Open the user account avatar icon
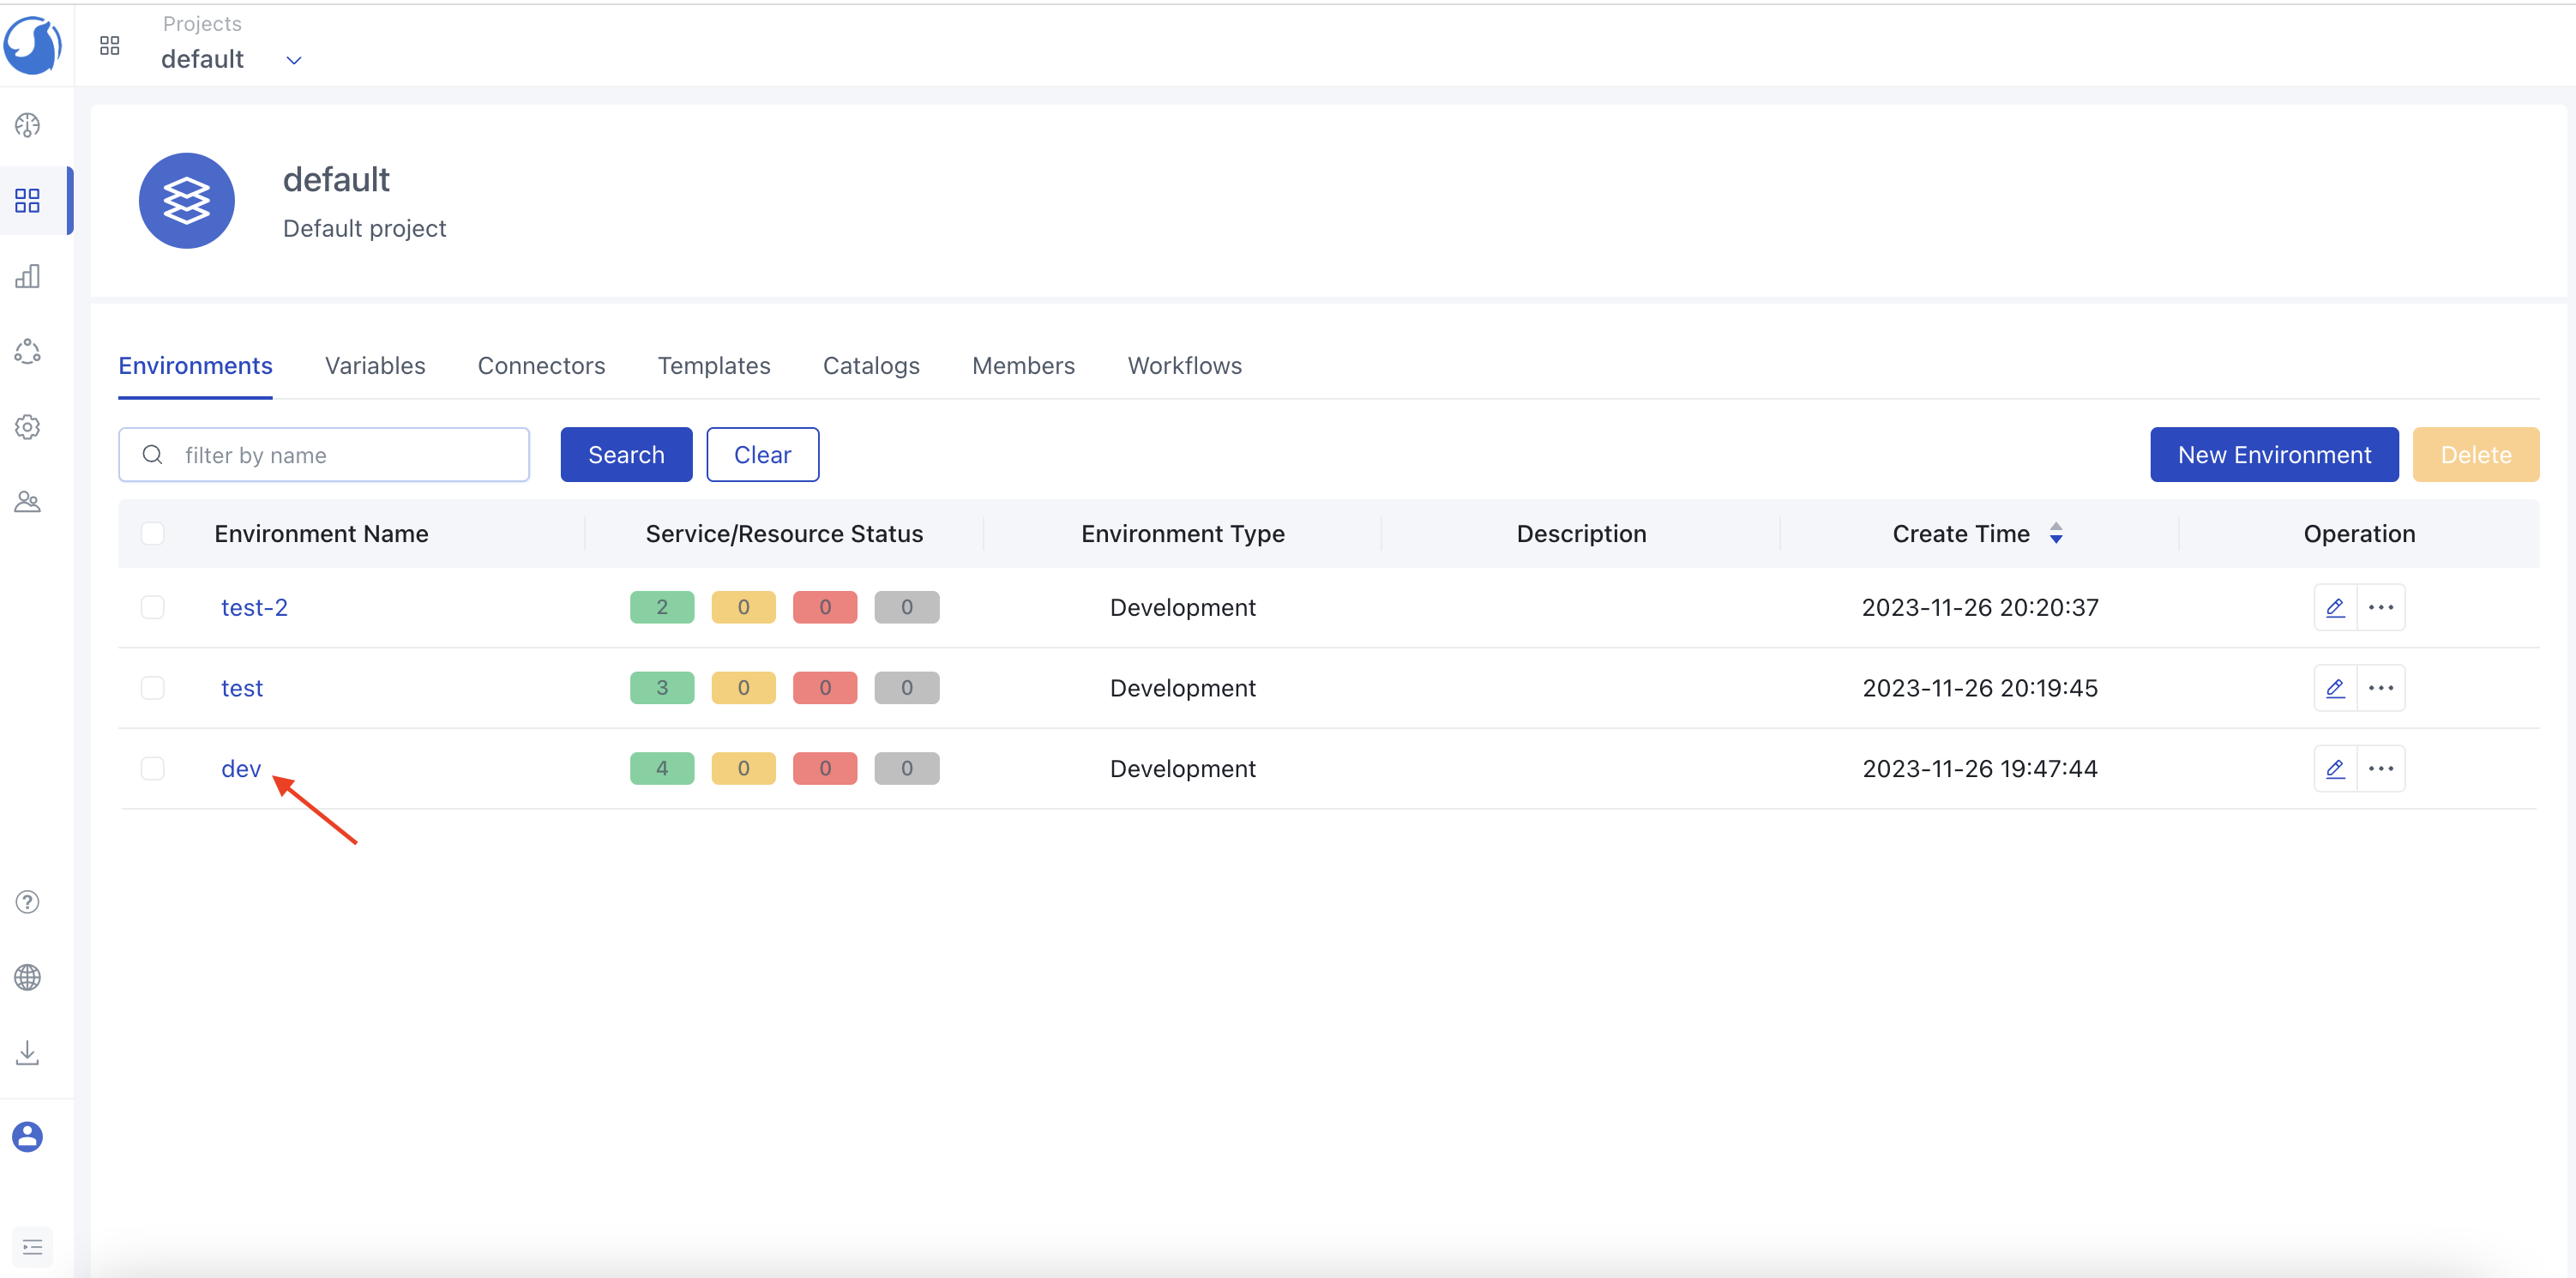This screenshot has width=2576, height=1278. point(28,1136)
